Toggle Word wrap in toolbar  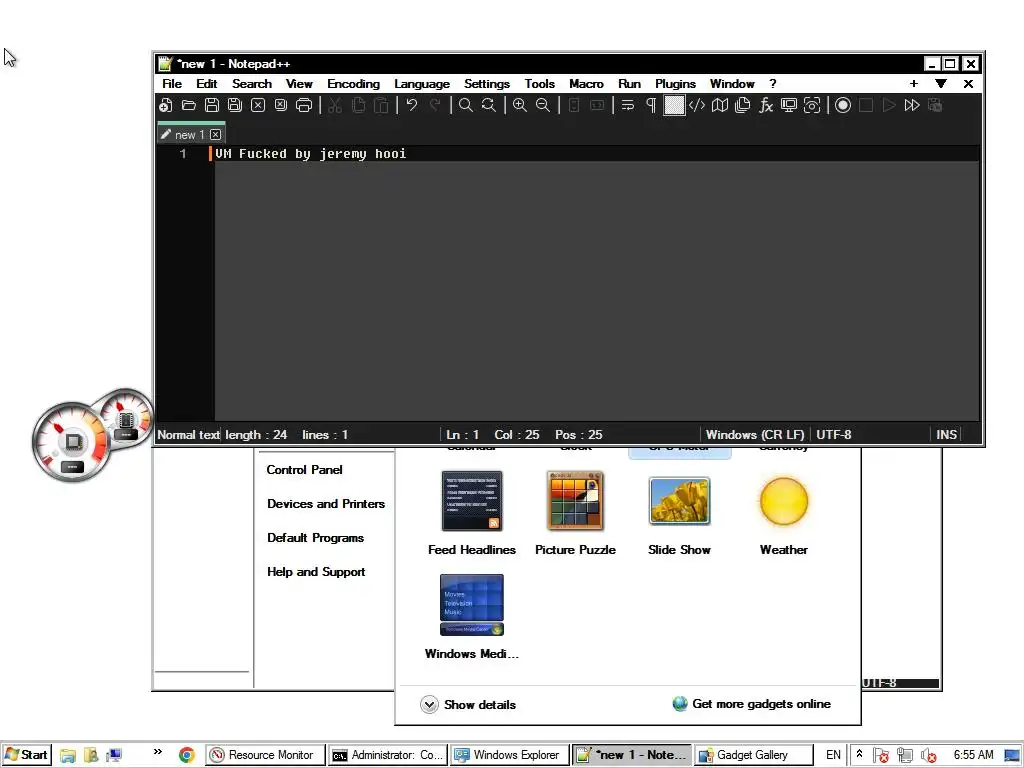coord(628,105)
